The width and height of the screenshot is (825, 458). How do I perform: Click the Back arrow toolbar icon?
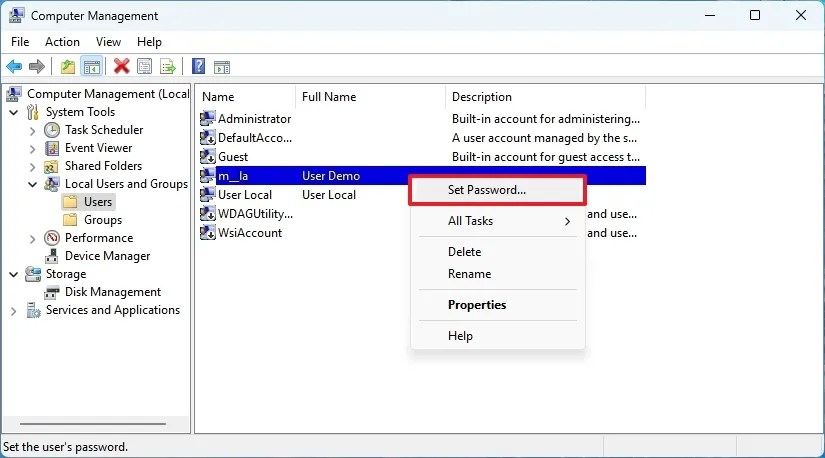point(14,67)
